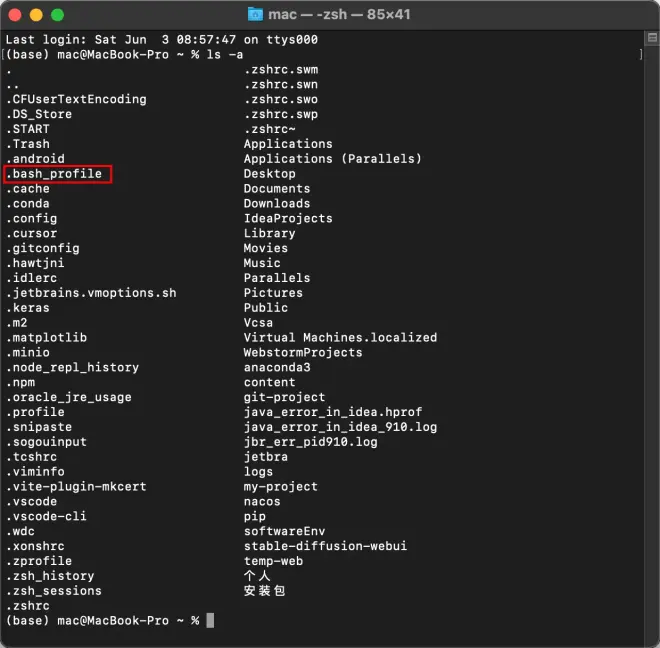
Task: Click 'jbr_err_pid910.log' file name
Action: pos(311,442)
